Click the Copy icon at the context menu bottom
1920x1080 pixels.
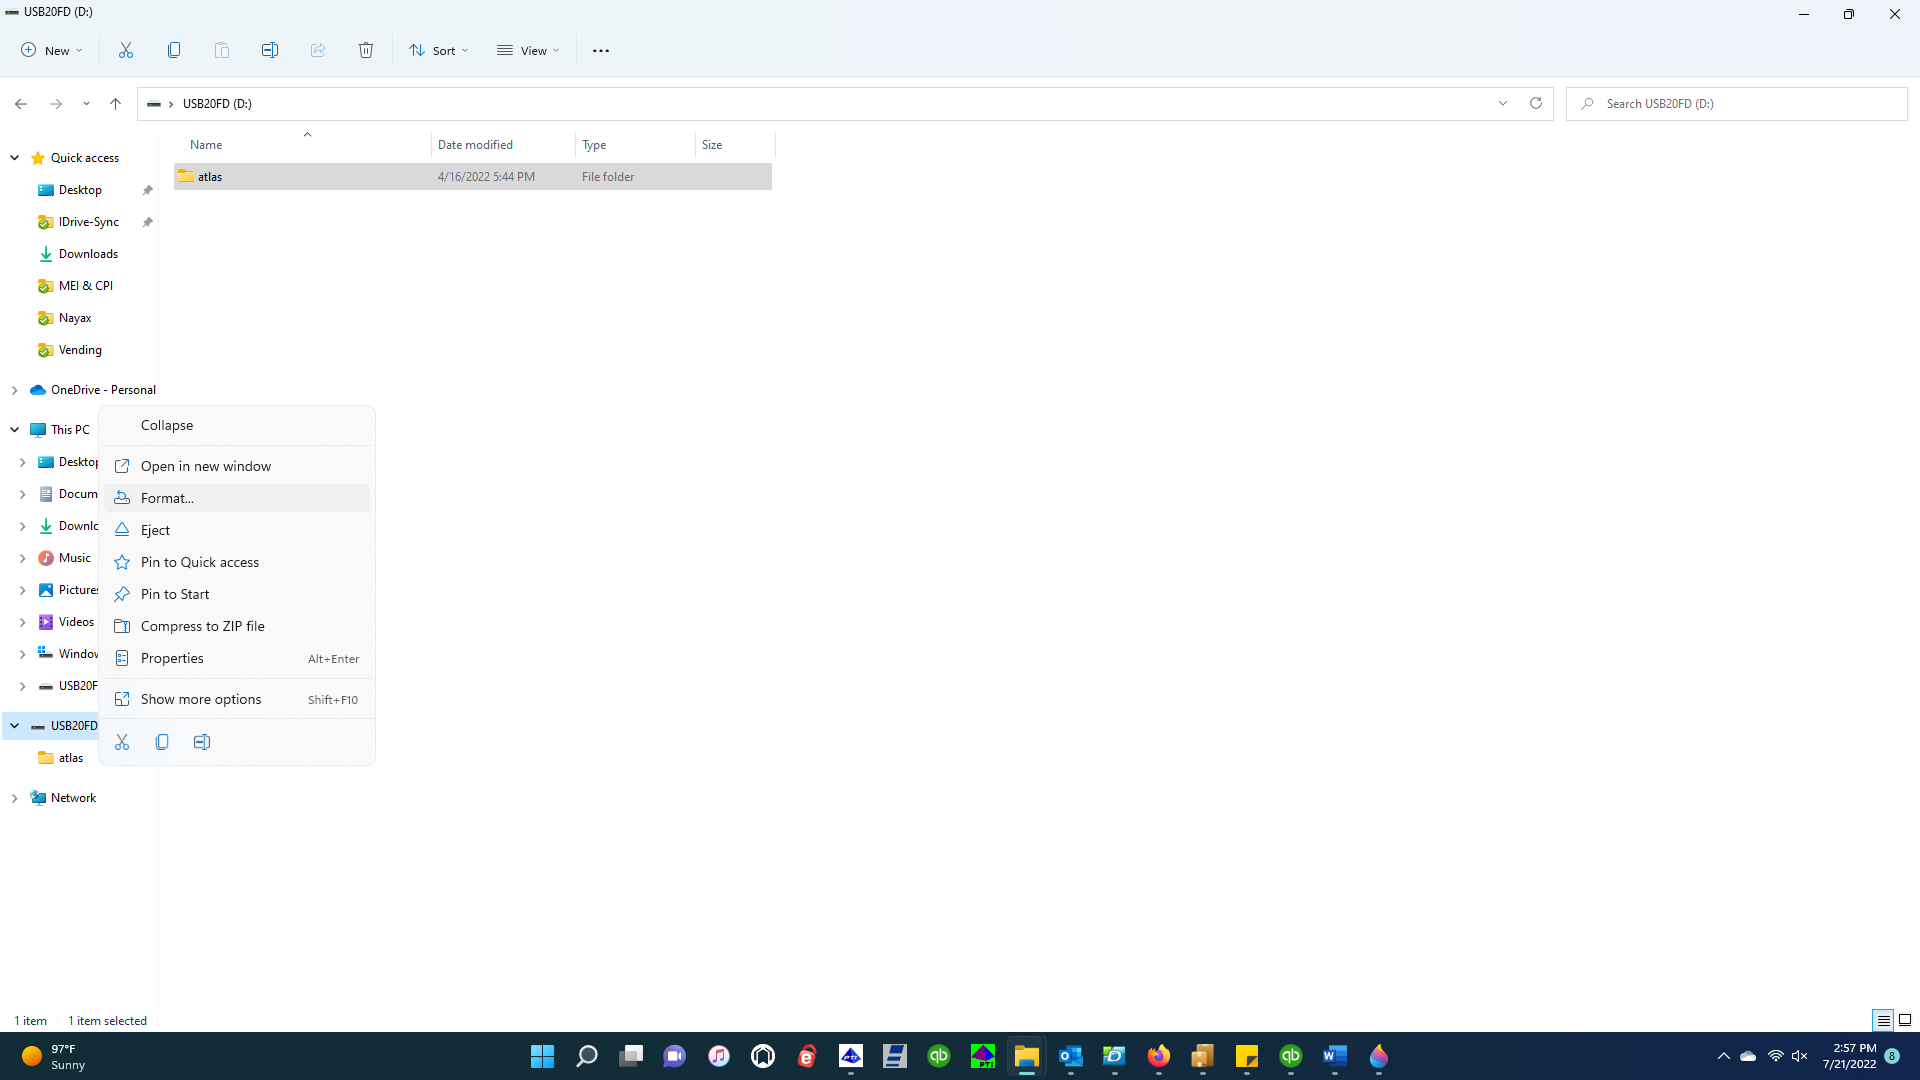click(x=162, y=742)
